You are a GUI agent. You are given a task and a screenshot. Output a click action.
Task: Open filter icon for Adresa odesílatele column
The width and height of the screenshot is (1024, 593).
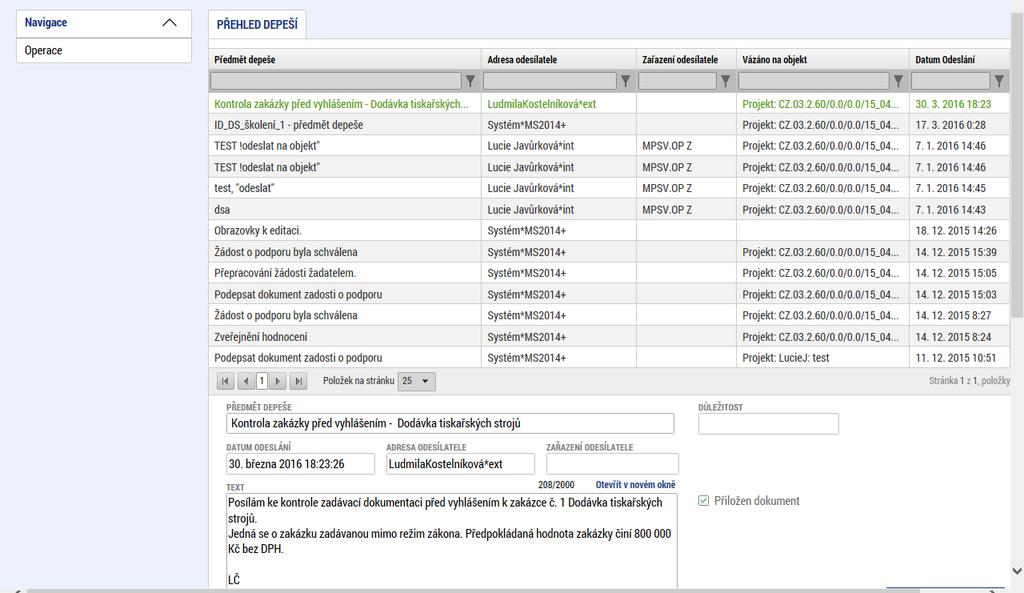[x=626, y=81]
